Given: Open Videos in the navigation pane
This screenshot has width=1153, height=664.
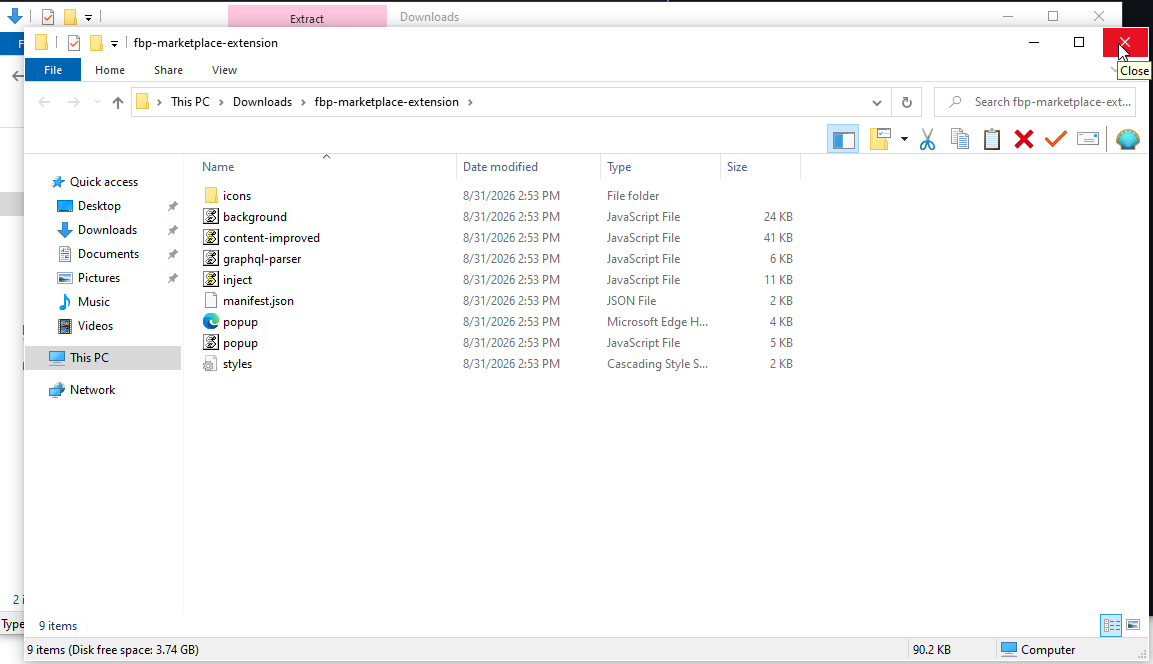Looking at the screenshot, I should tap(95, 326).
